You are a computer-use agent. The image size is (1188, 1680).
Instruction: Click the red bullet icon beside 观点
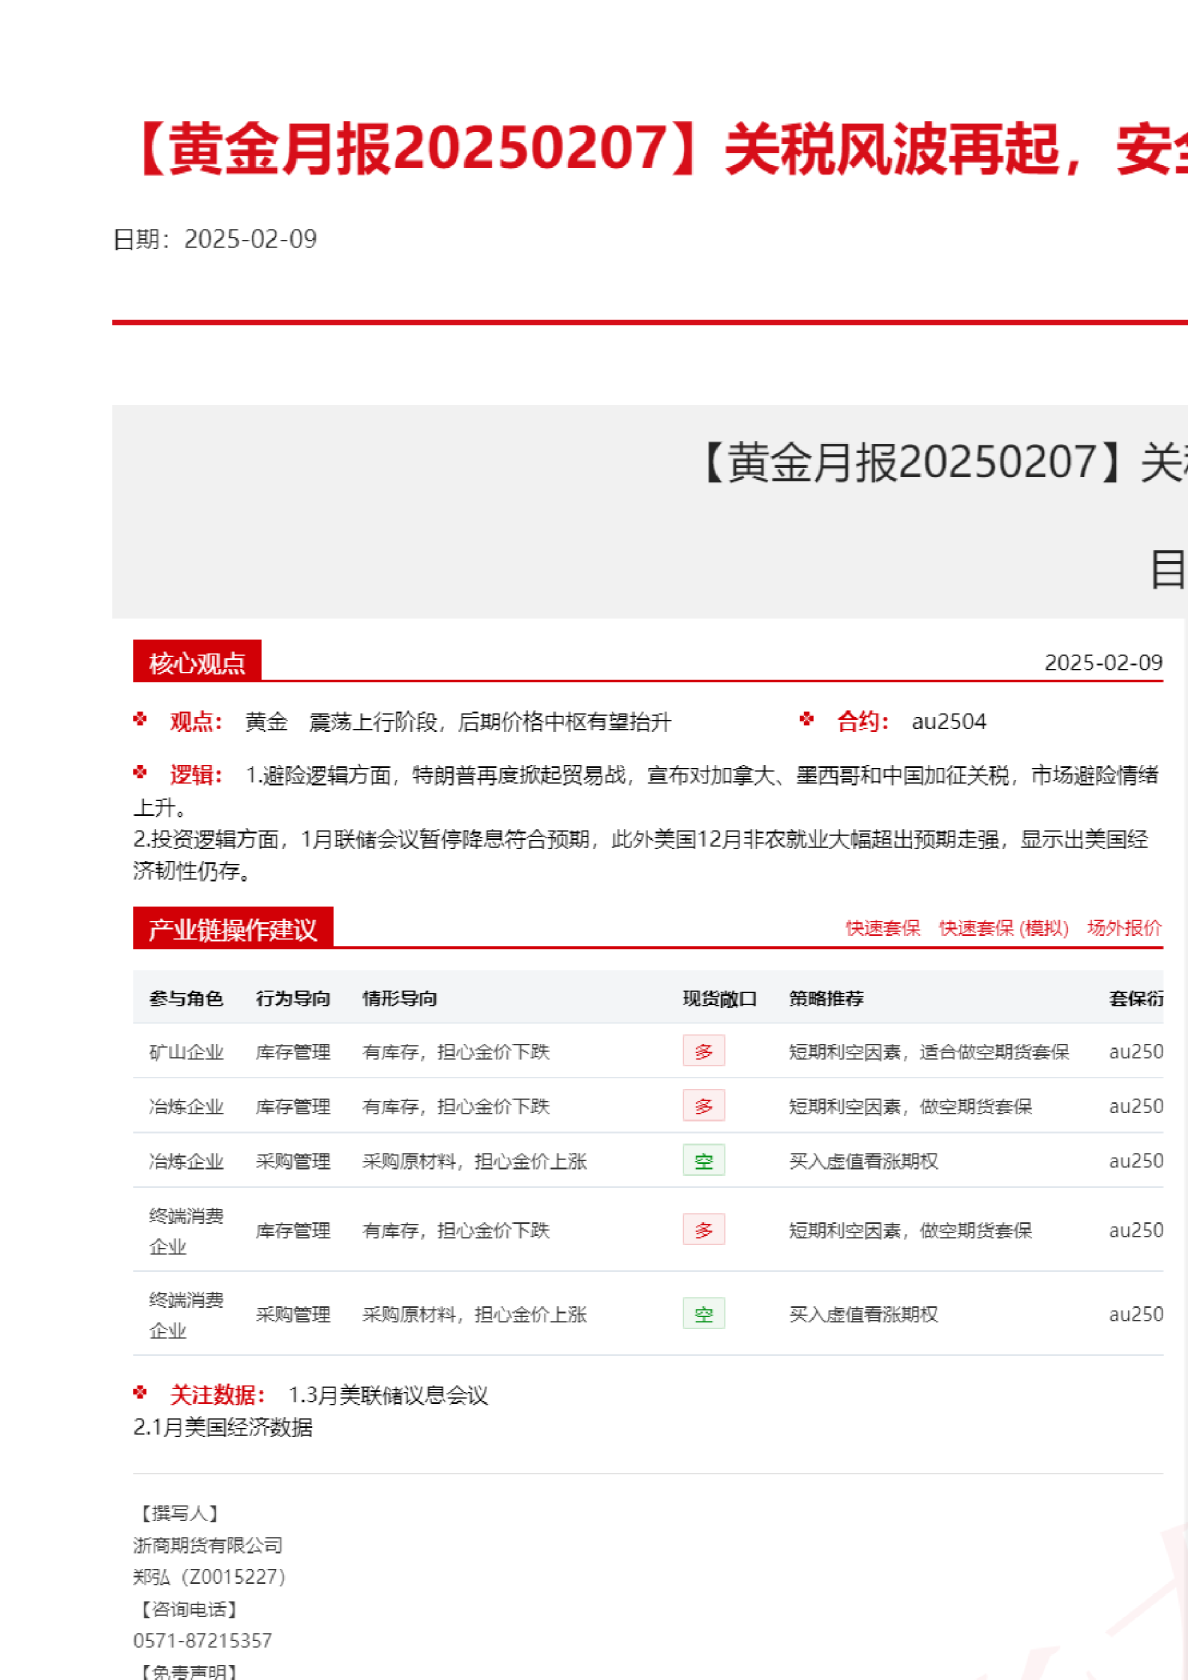click(140, 719)
